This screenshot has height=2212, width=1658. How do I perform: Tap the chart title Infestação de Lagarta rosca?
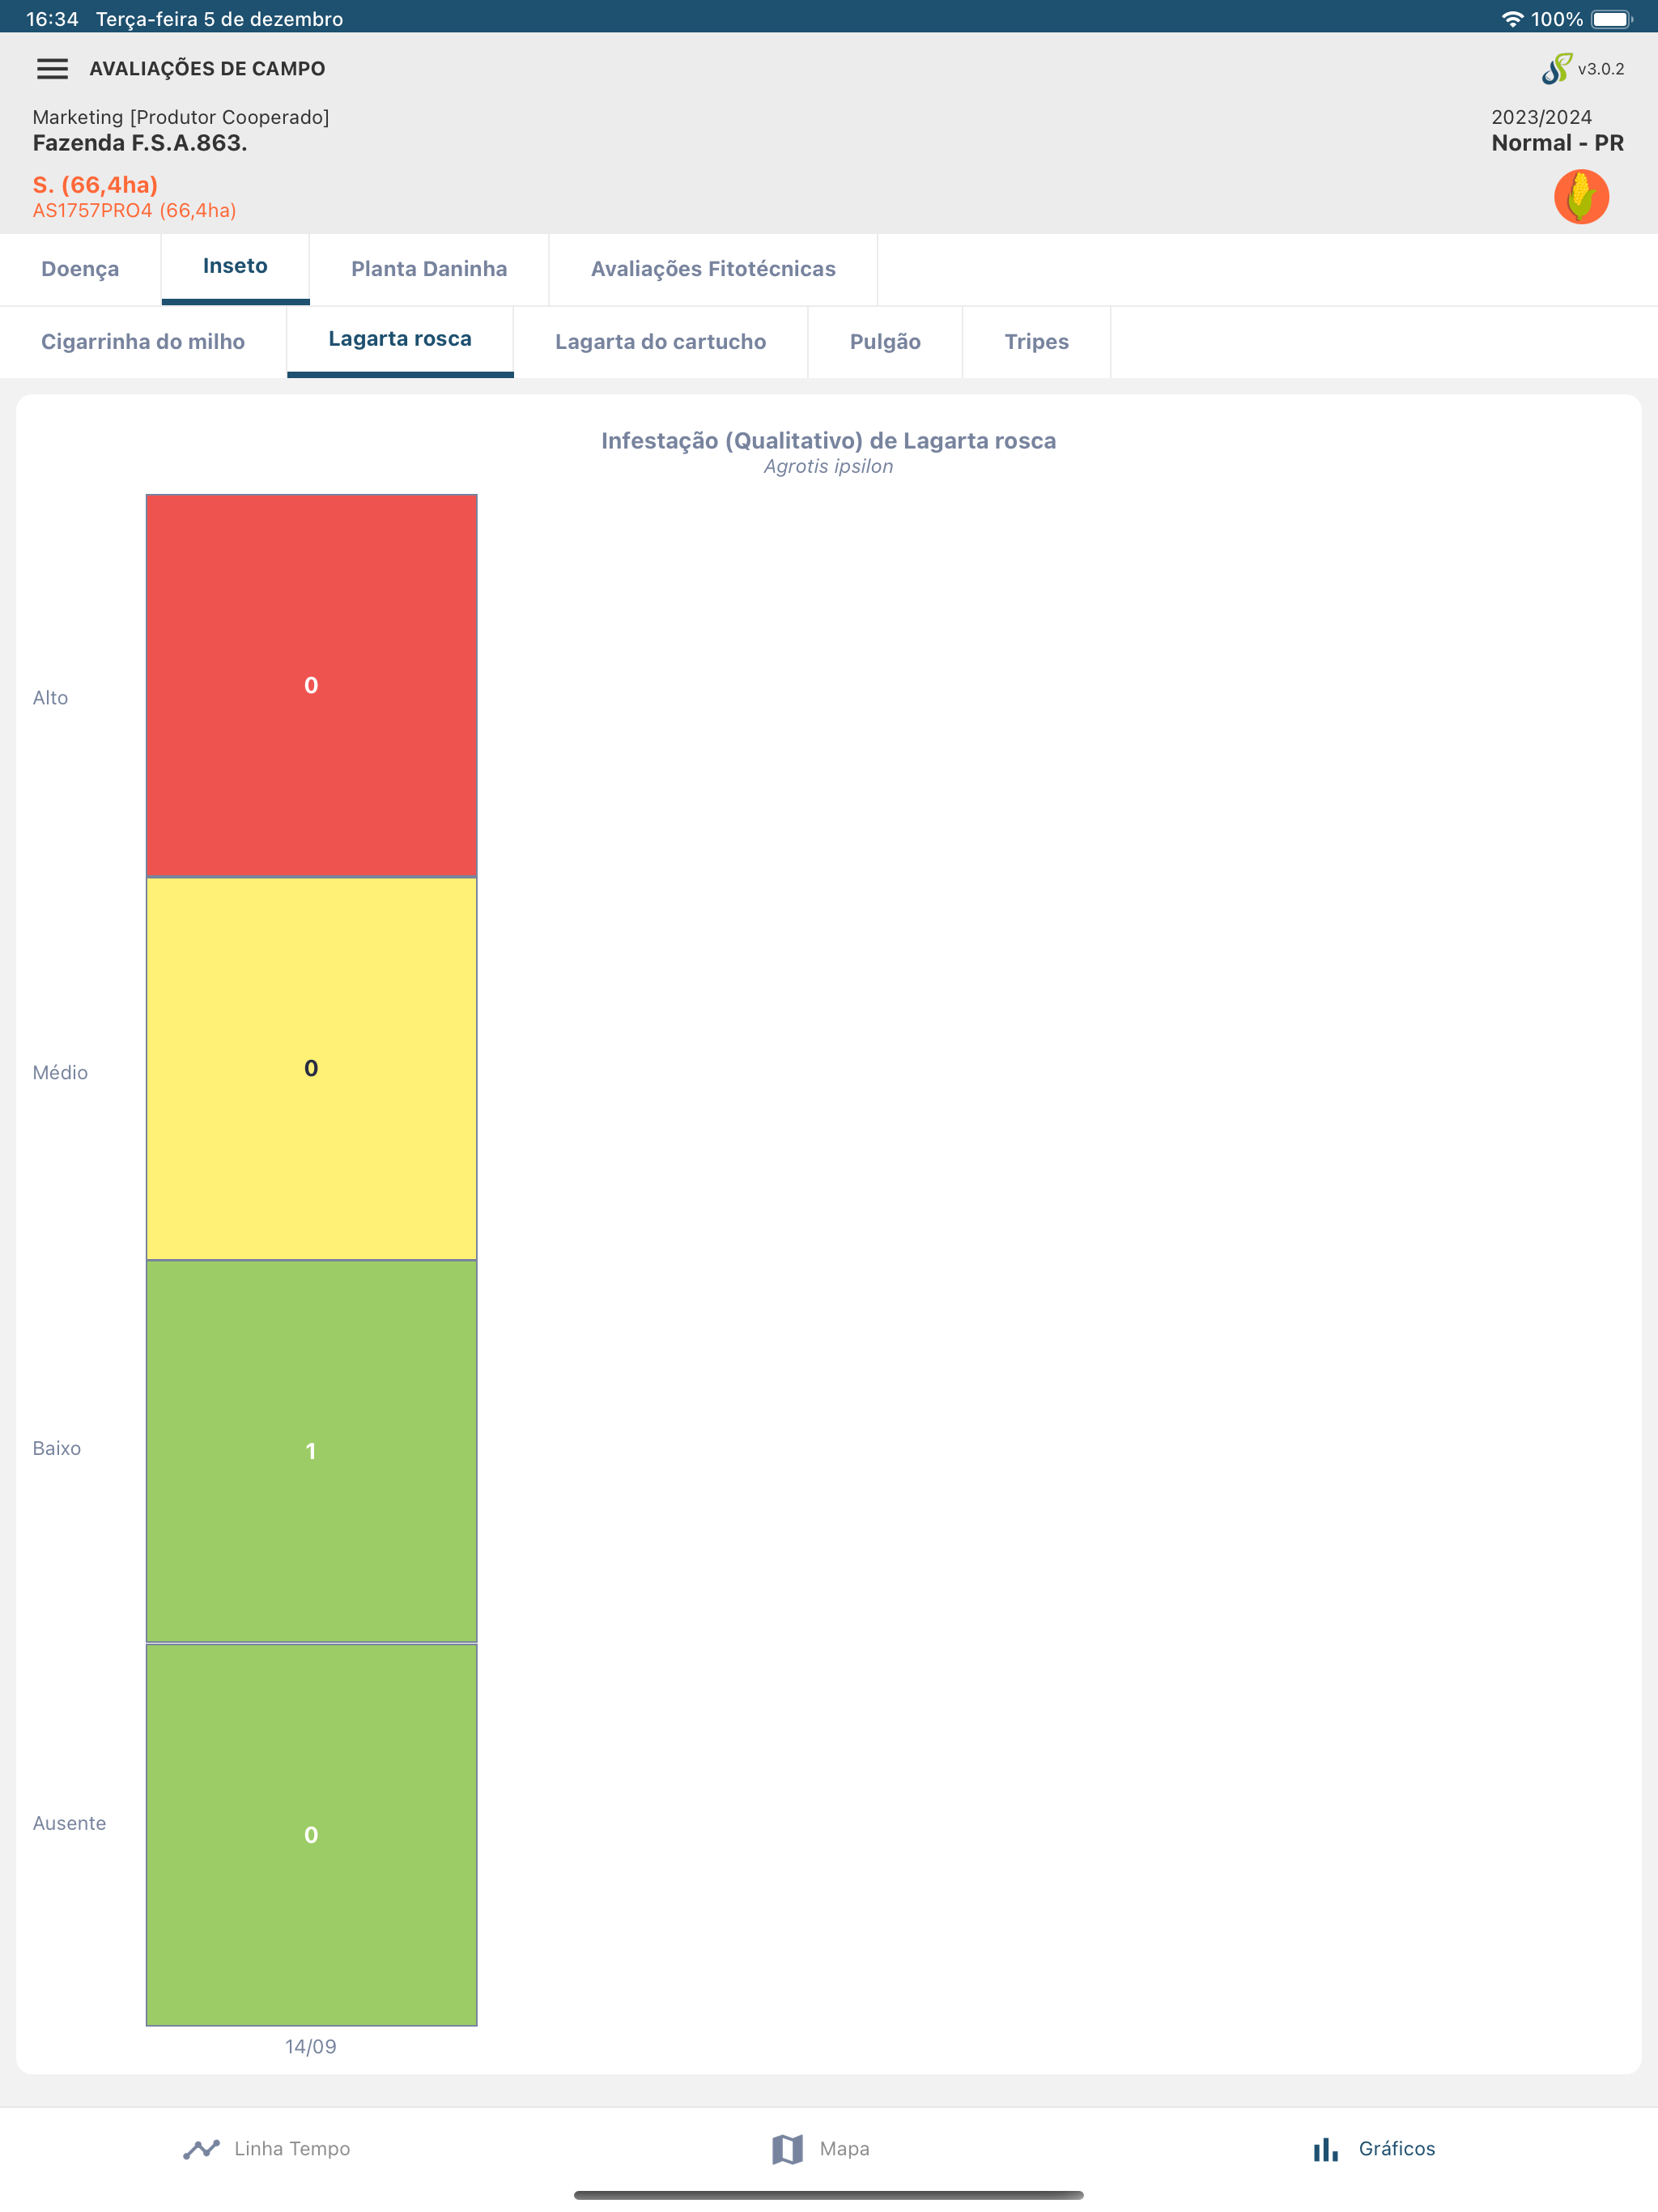coord(828,441)
